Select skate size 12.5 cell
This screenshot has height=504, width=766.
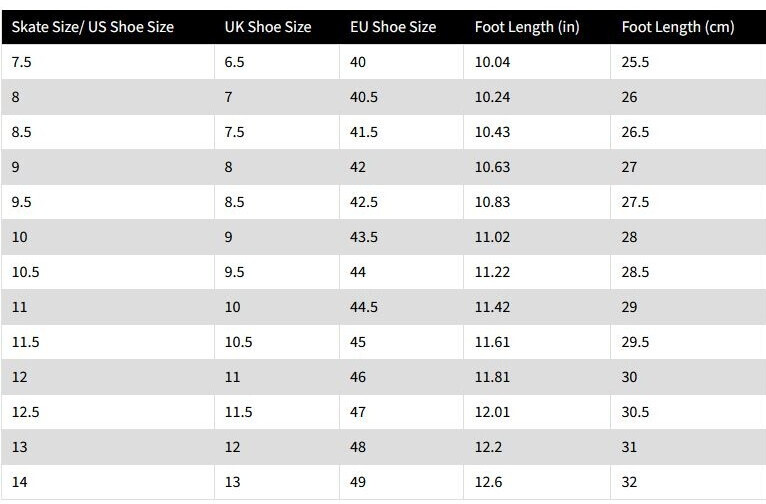tap(25, 412)
